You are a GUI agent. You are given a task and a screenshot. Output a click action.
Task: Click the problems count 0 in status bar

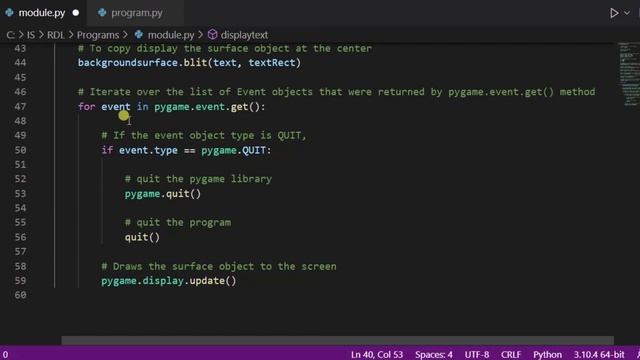pos(5,355)
